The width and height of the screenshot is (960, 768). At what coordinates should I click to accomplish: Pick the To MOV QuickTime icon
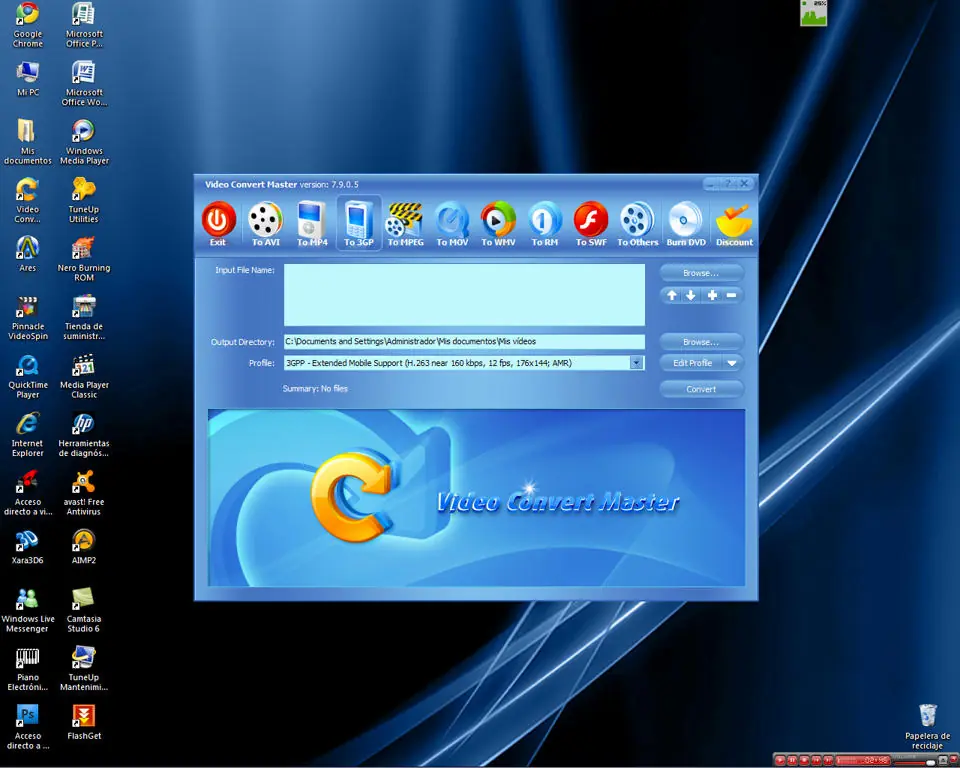point(452,219)
